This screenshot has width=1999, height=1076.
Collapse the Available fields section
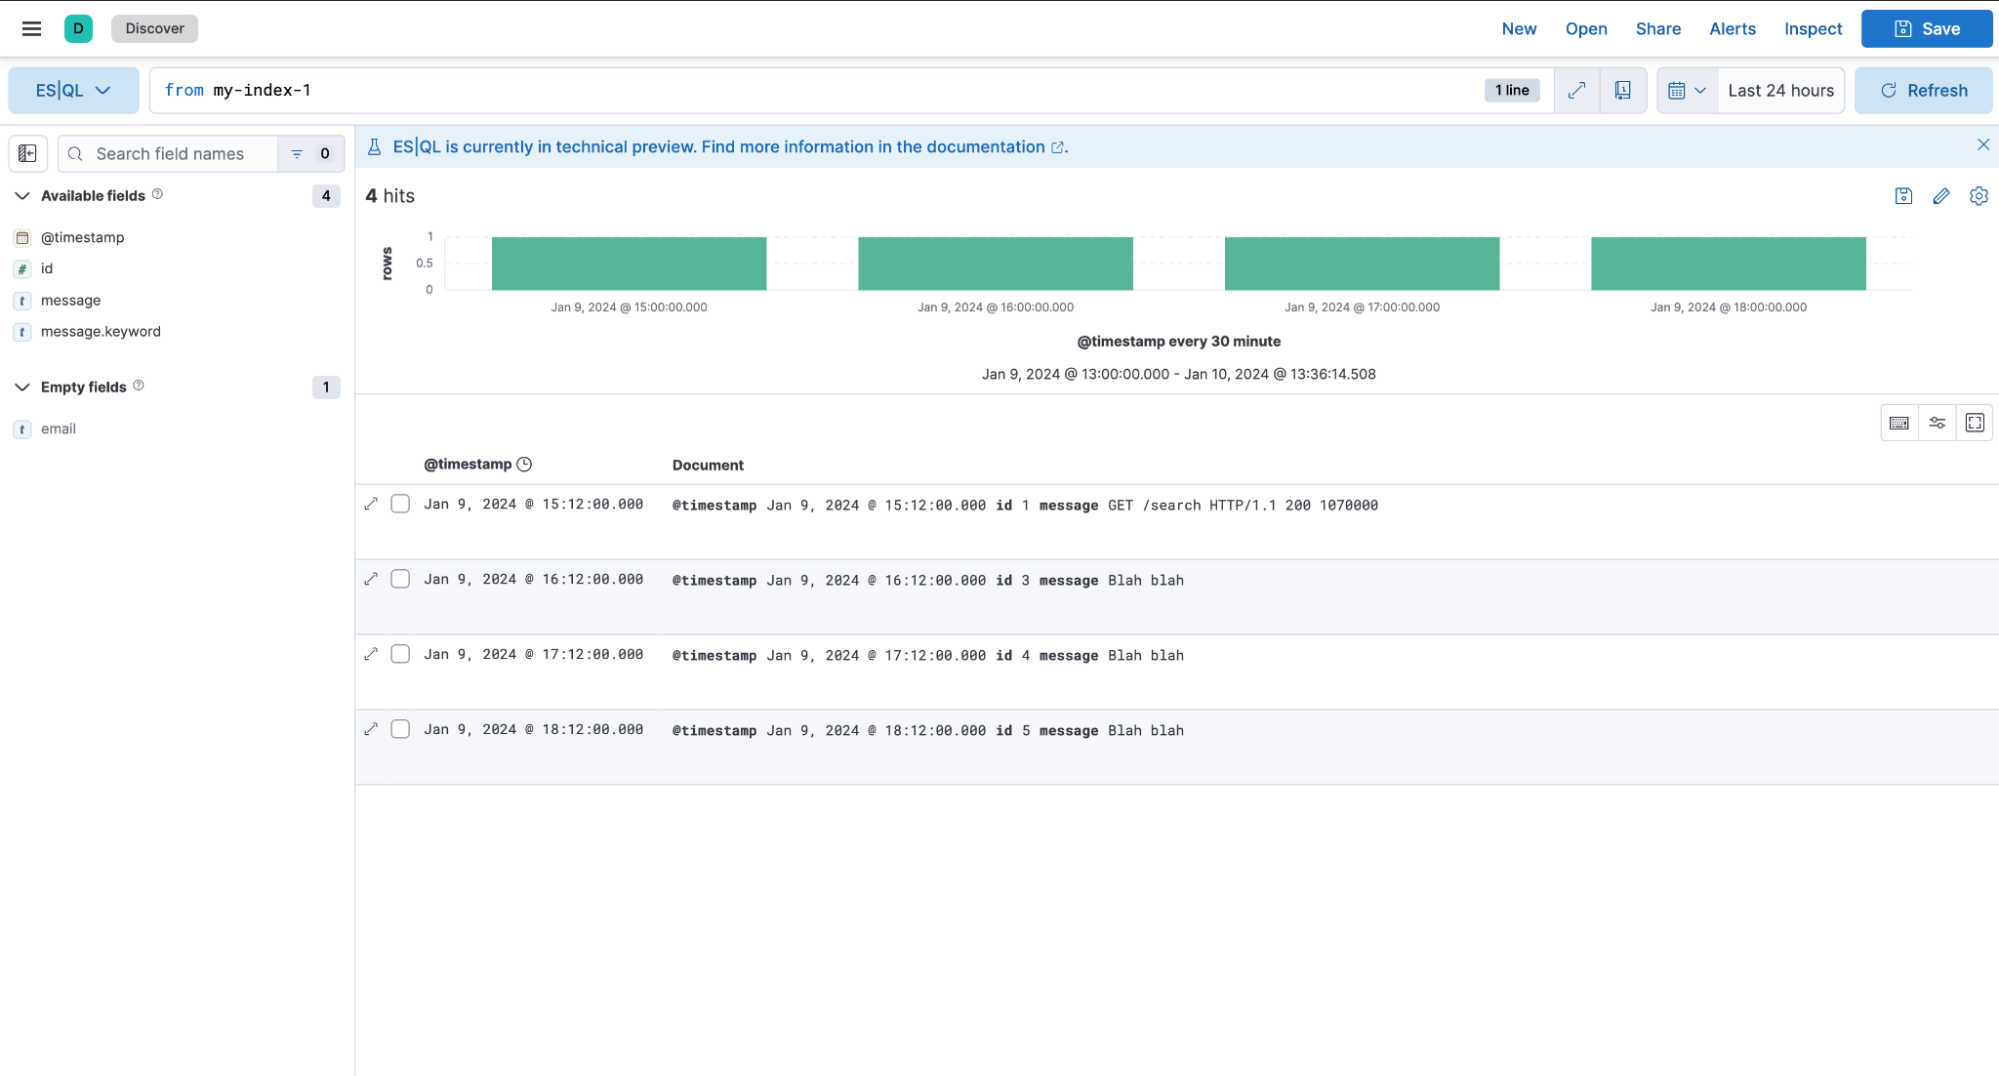tap(22, 195)
